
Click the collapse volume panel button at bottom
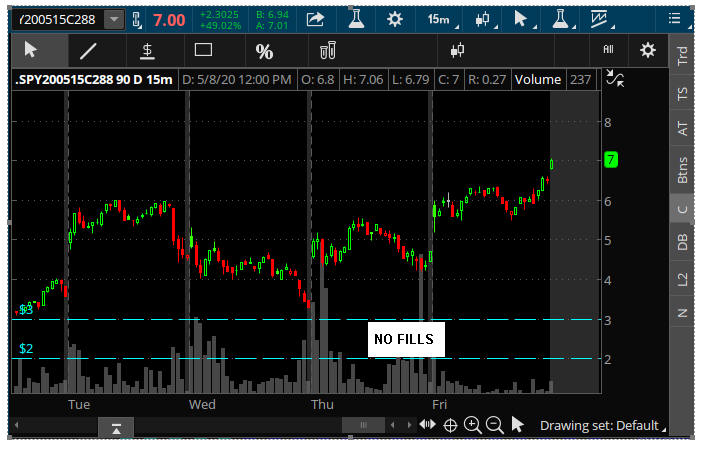click(116, 428)
